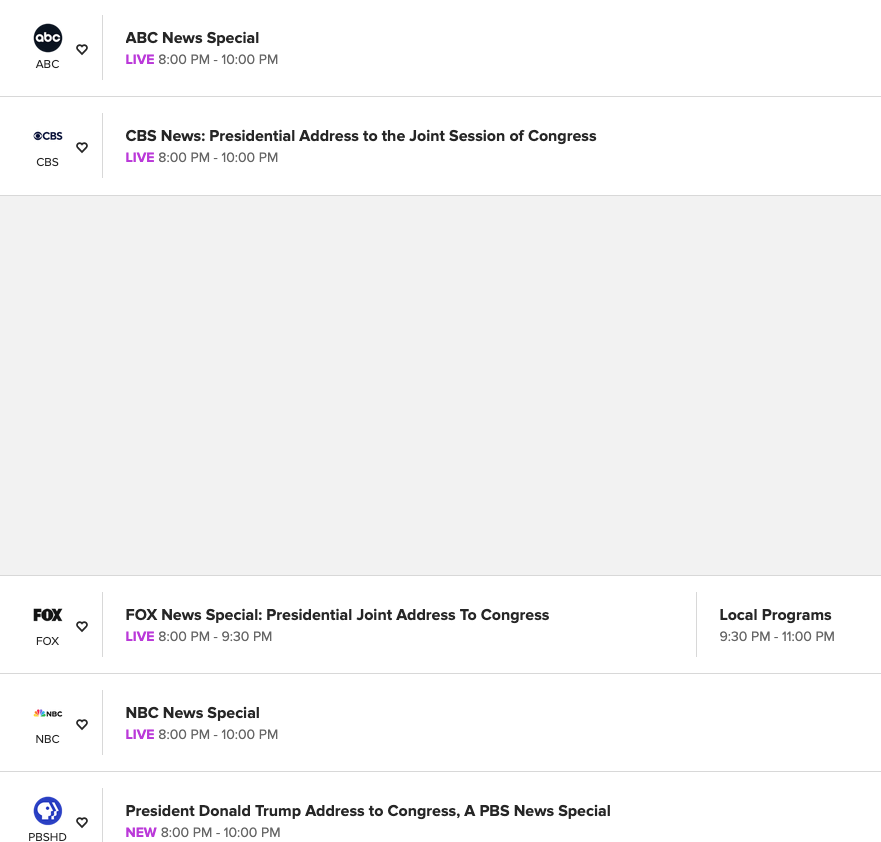
Task: Click the PBS network logo
Action: click(48, 811)
